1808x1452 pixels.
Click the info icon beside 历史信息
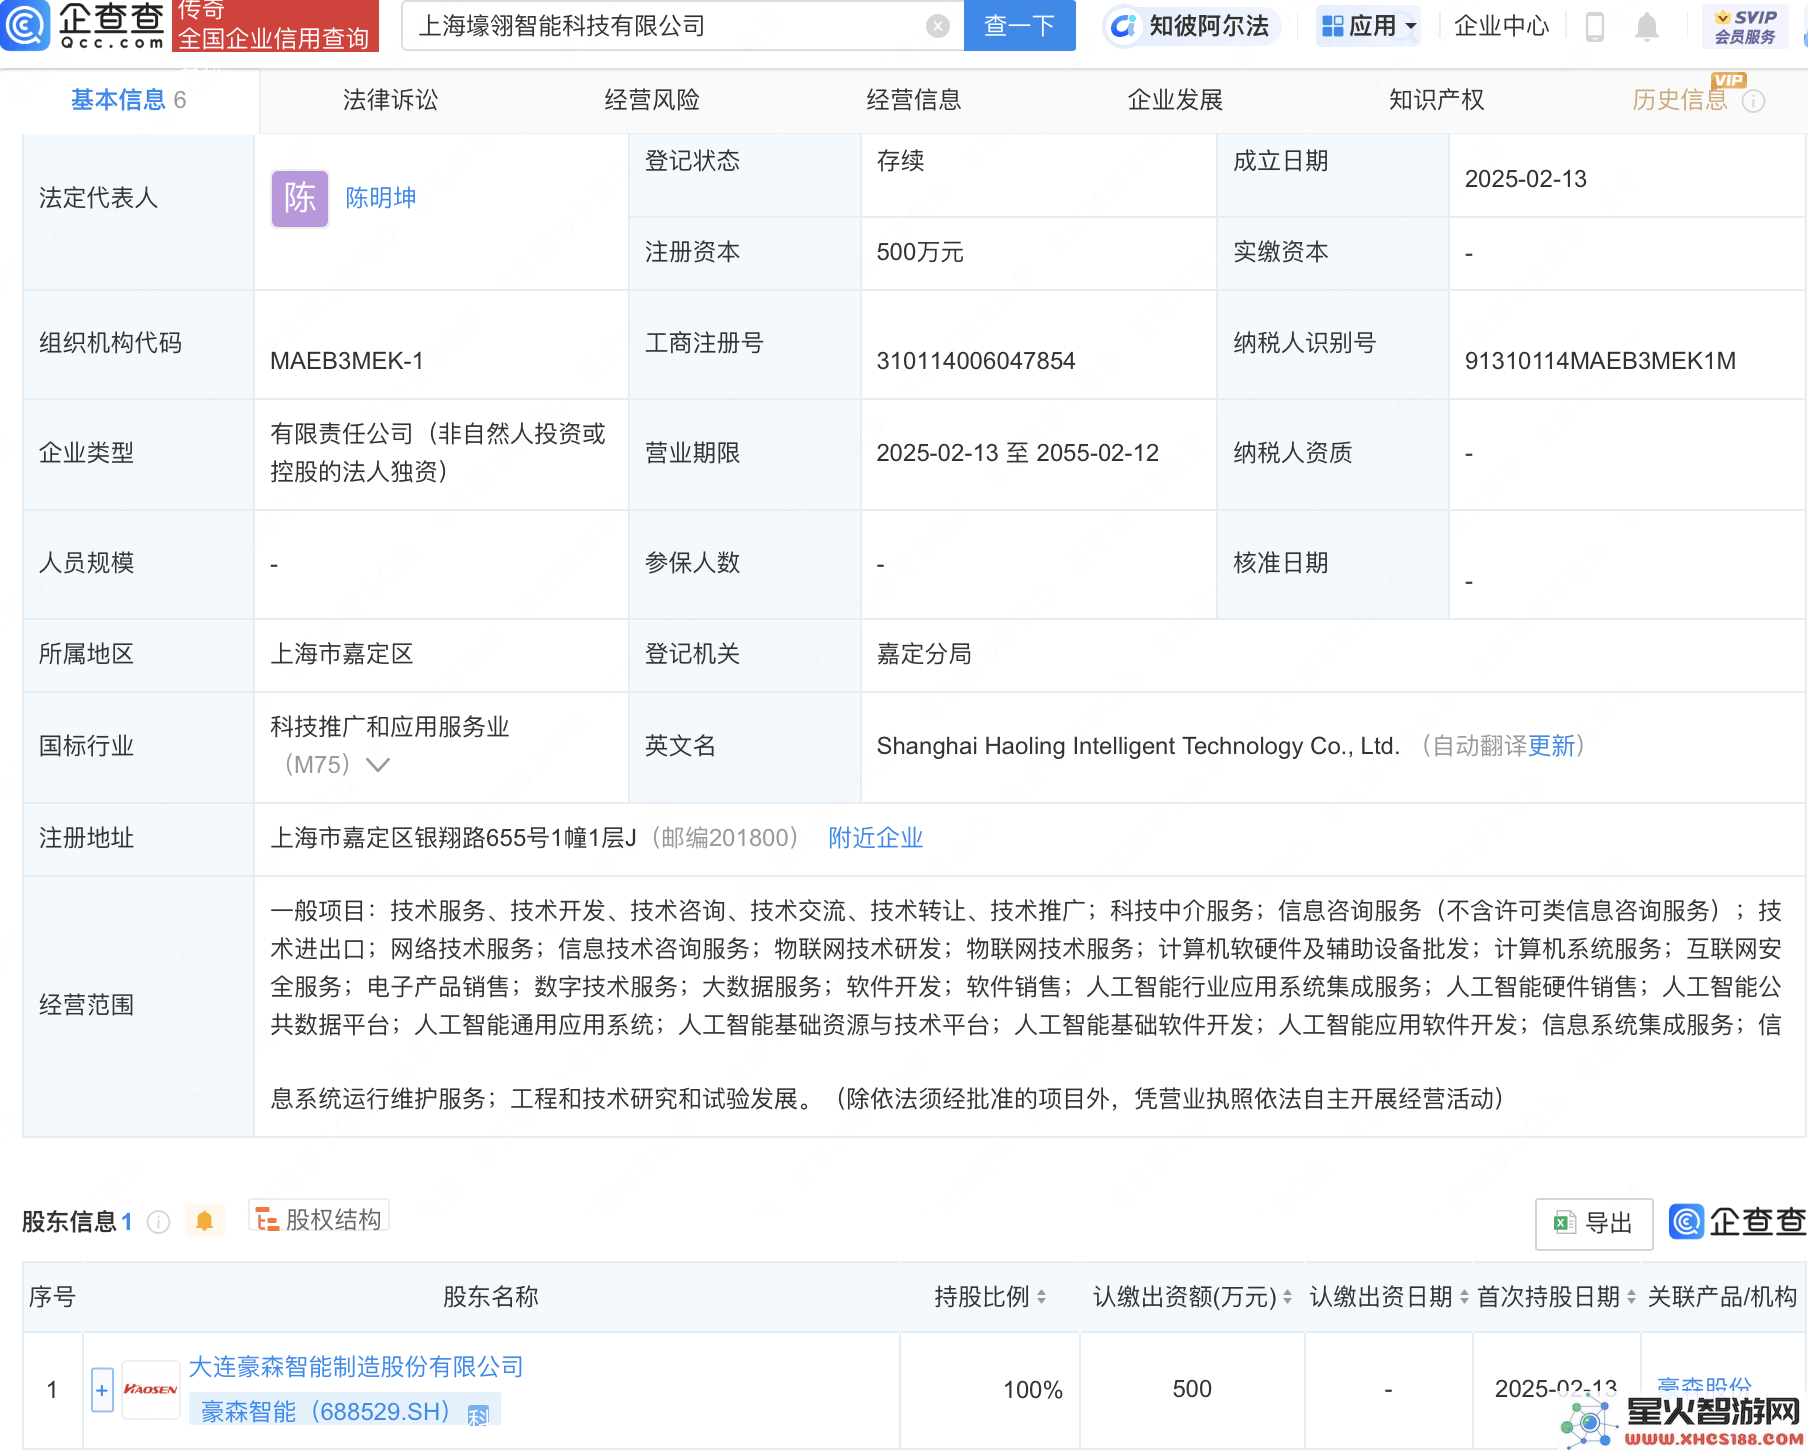click(1753, 101)
